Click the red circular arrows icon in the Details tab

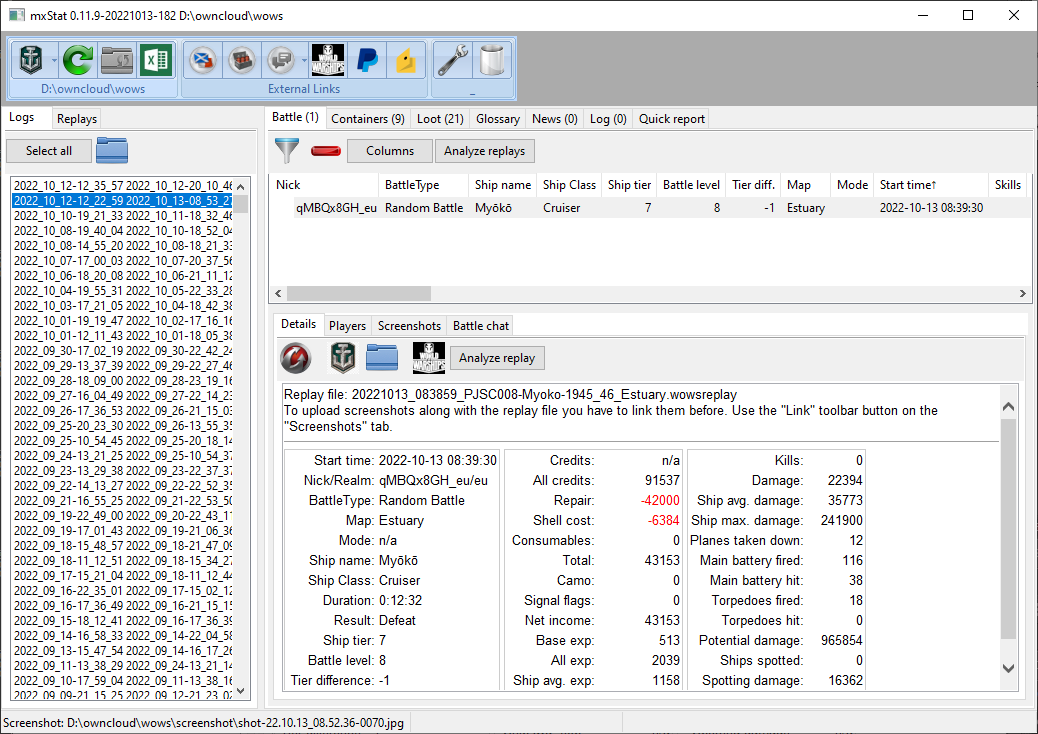click(295, 358)
